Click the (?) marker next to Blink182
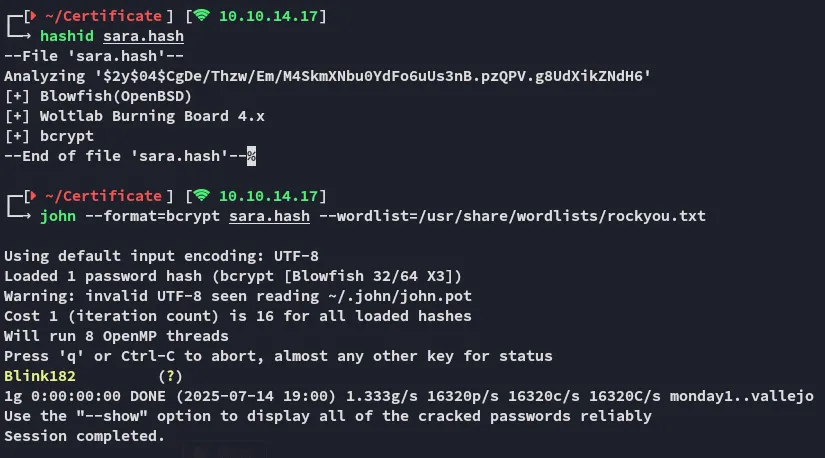 (171, 376)
